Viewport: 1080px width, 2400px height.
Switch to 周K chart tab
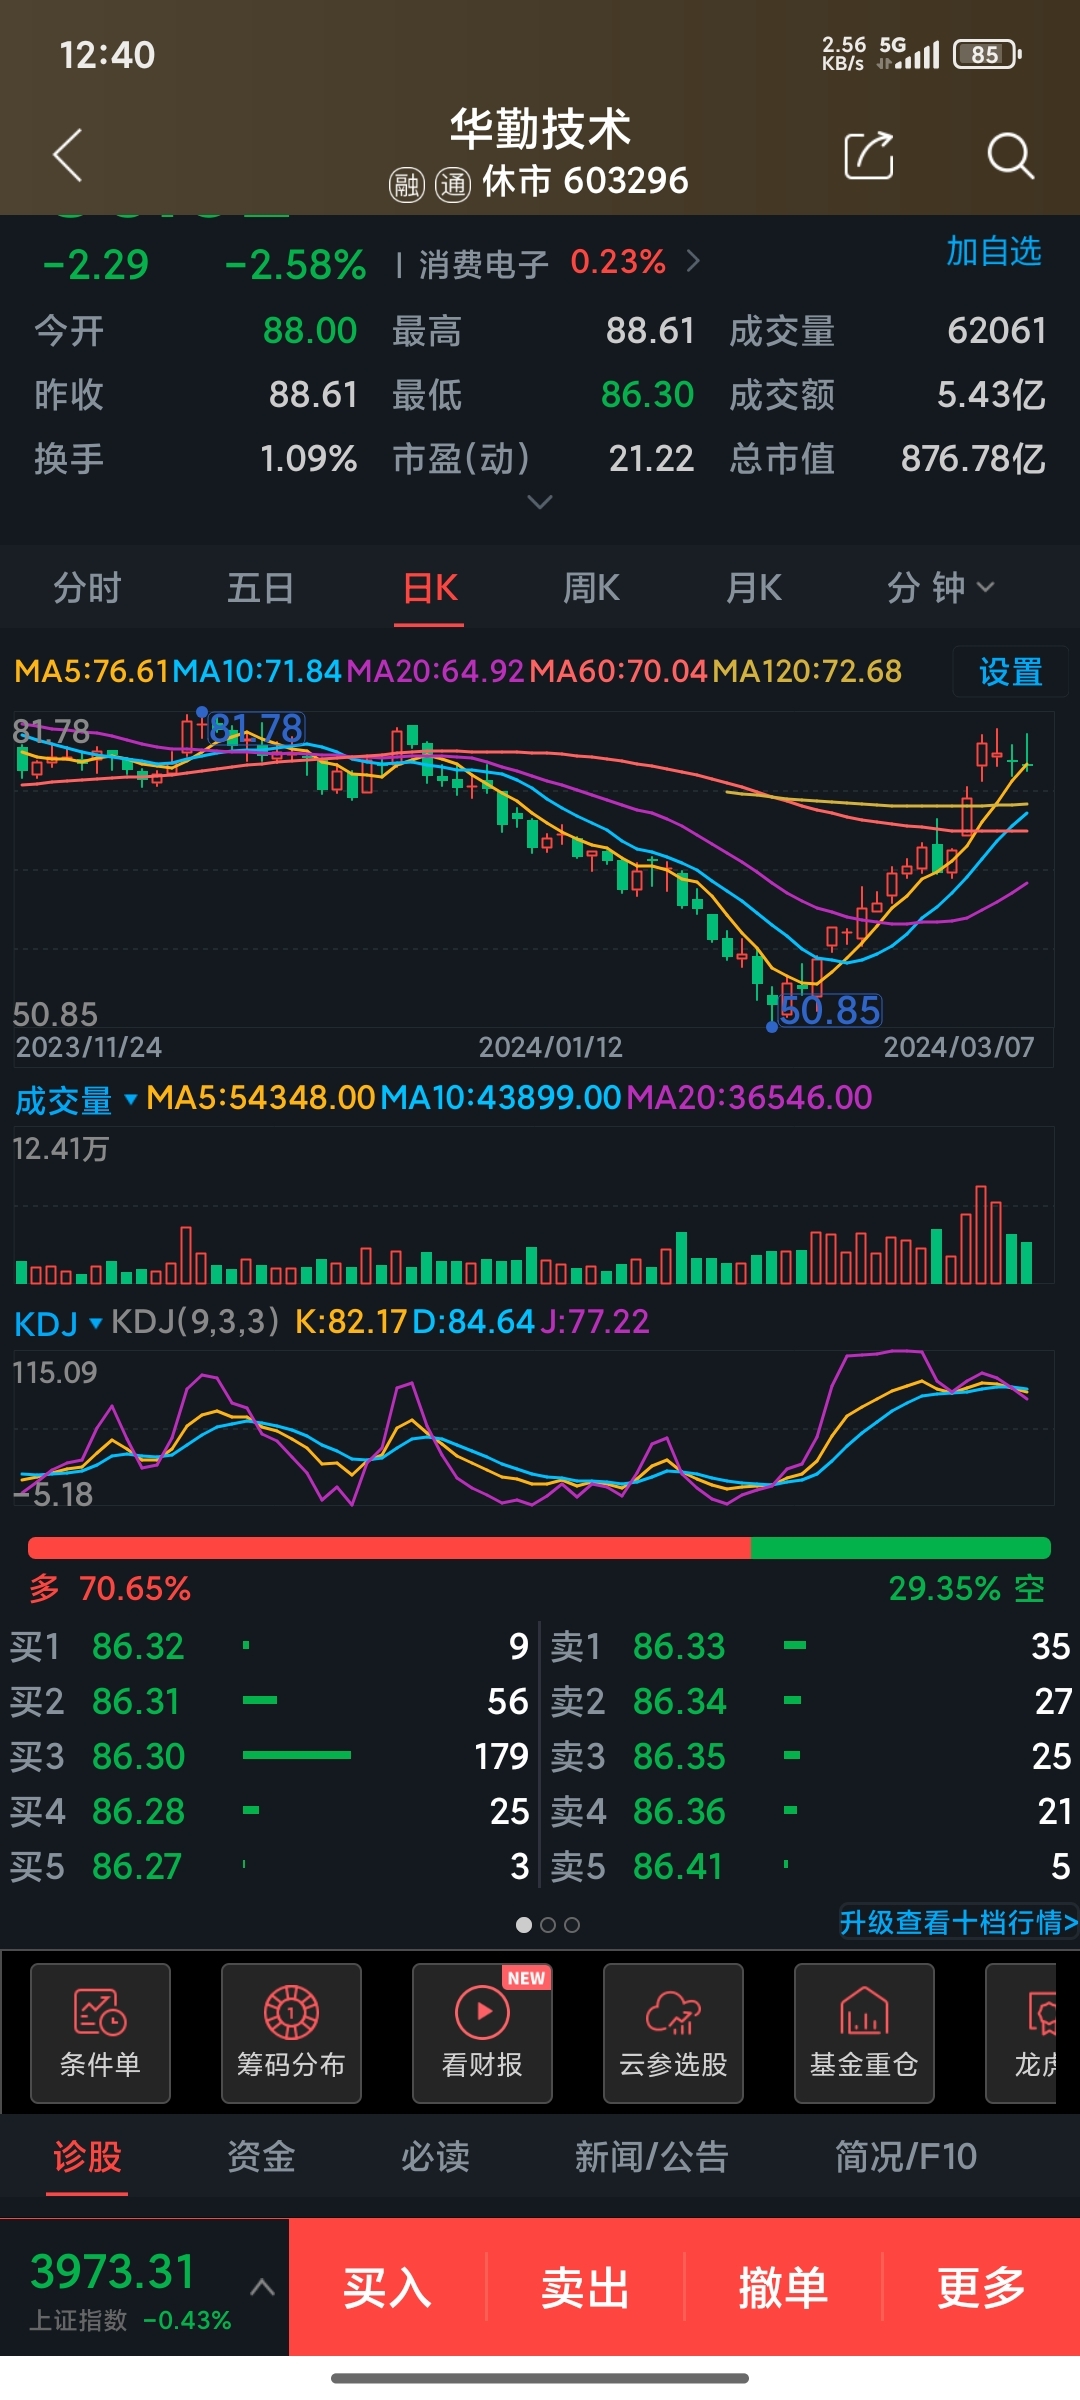[x=591, y=588]
